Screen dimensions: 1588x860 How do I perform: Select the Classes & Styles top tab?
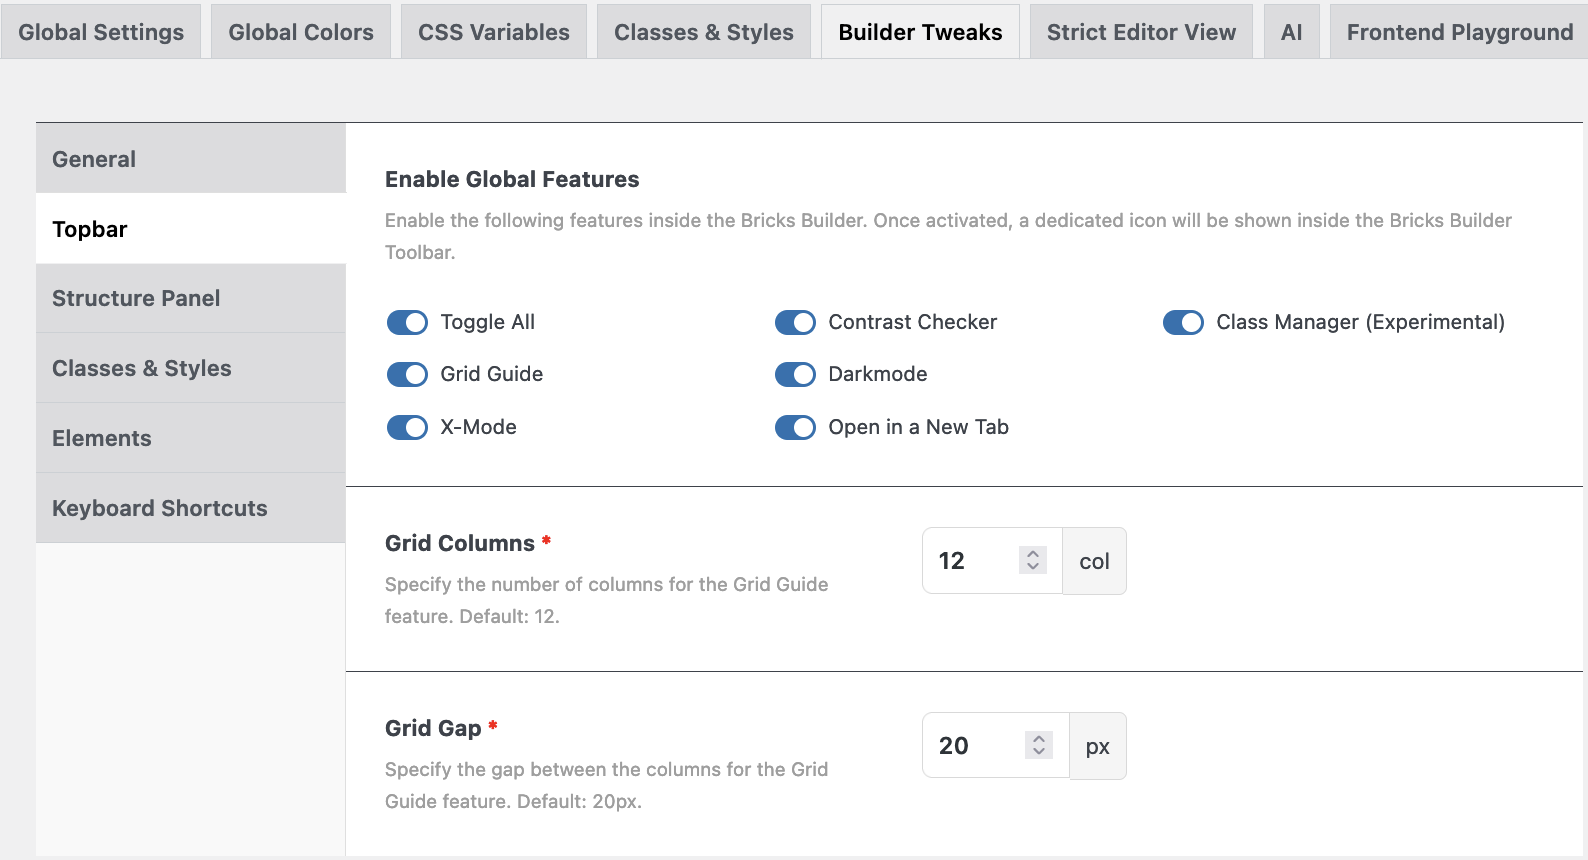[704, 32]
